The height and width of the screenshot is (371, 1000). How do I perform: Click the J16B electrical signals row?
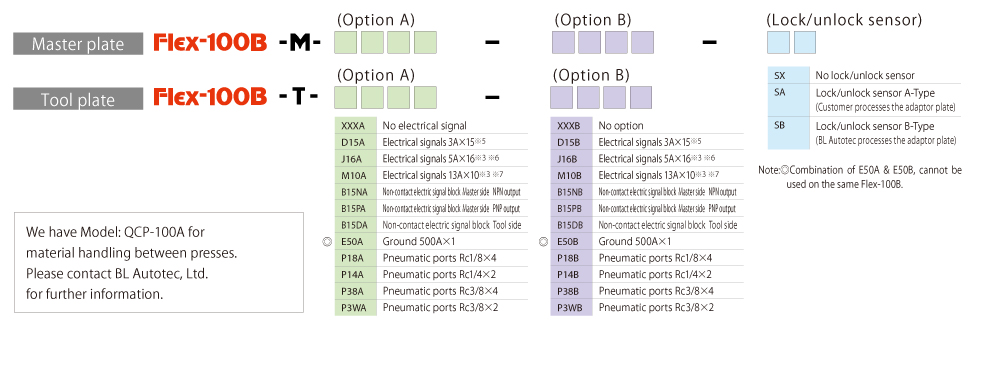(647, 159)
